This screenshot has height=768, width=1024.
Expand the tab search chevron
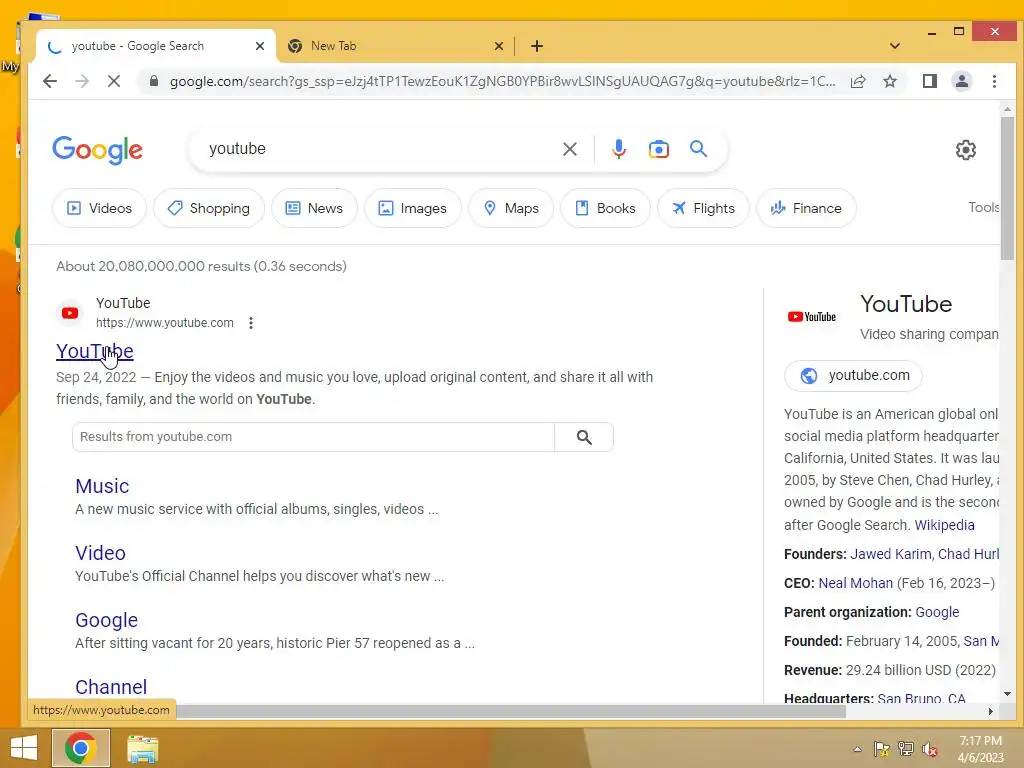[x=895, y=46]
